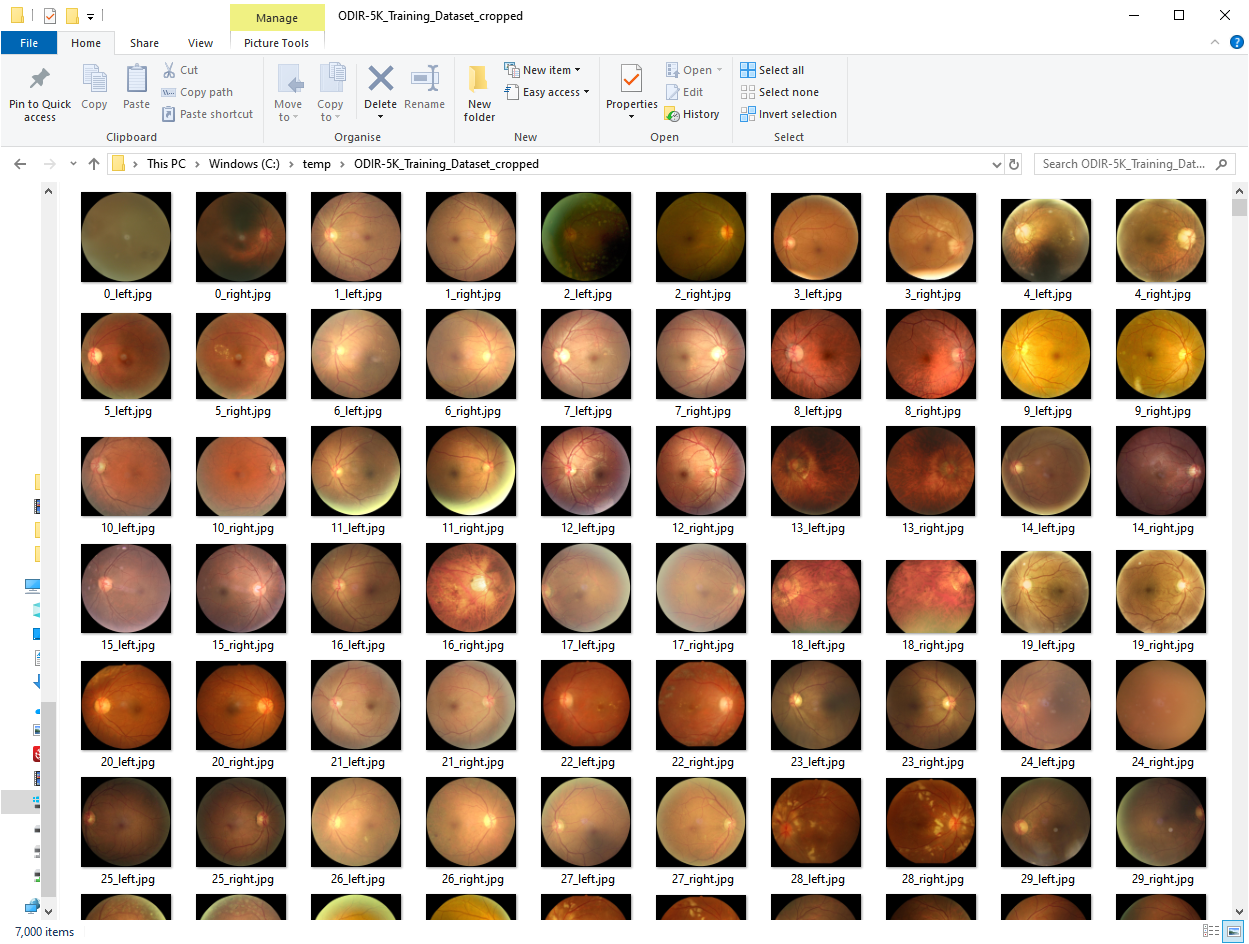
Task: Select the 4_right.jpg thumbnail
Action: click(1161, 240)
